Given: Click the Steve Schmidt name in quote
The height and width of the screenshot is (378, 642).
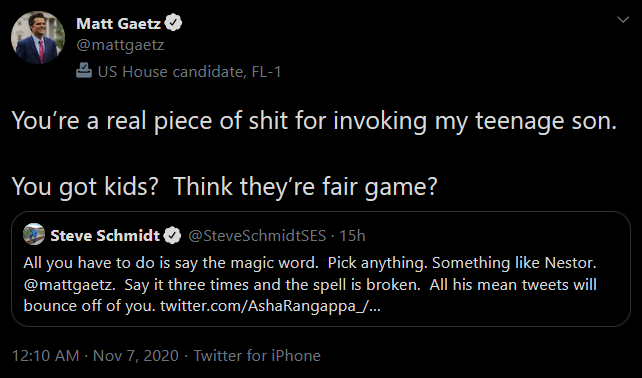Looking at the screenshot, I should pos(105,235).
